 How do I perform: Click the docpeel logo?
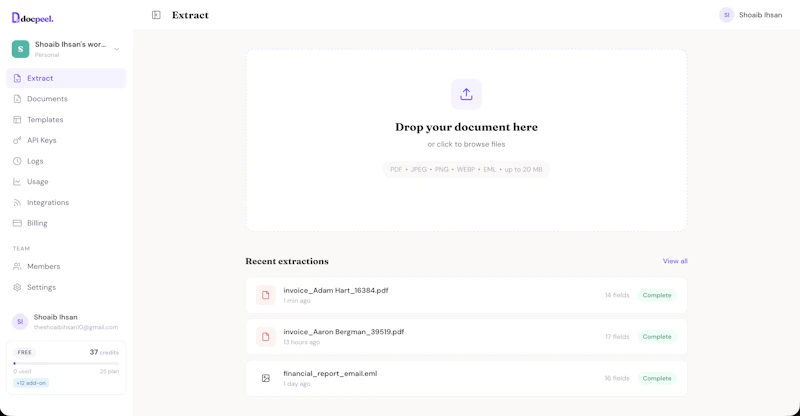[x=32, y=18]
